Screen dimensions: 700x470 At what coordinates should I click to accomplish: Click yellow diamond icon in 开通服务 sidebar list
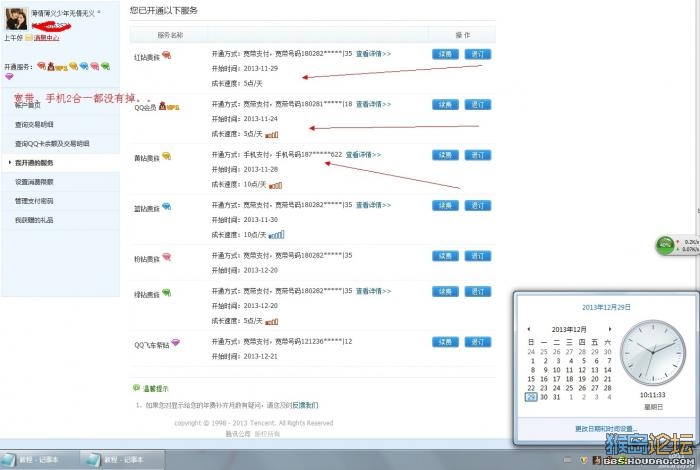coord(74,67)
